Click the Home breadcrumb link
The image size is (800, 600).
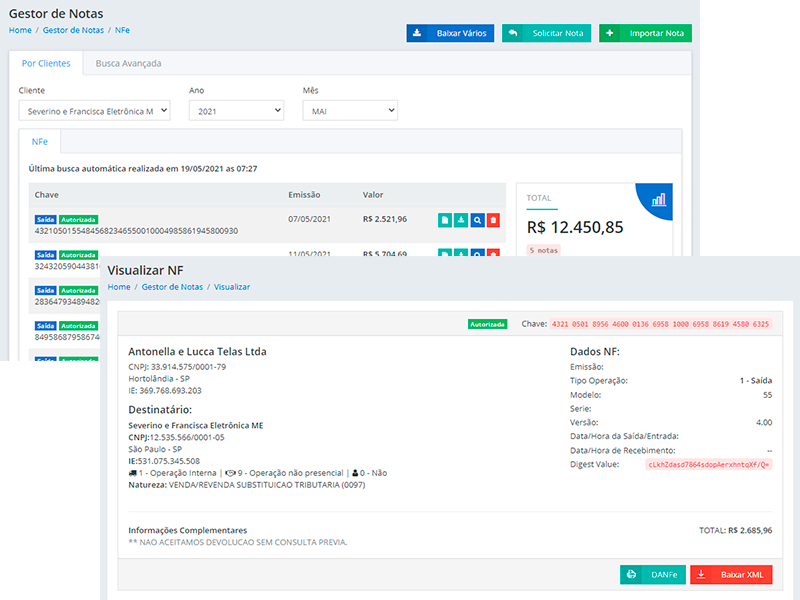click(x=20, y=31)
